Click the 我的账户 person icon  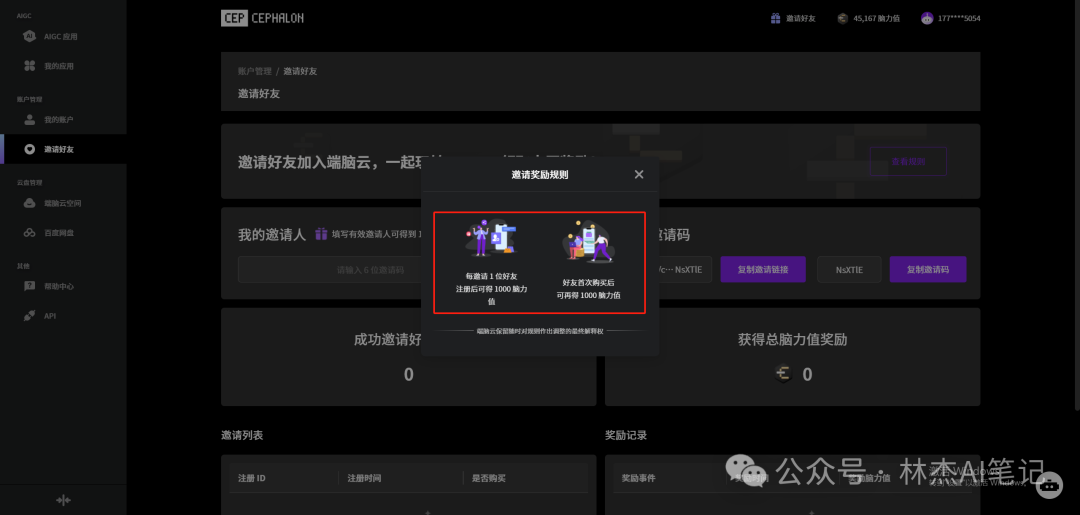30,120
